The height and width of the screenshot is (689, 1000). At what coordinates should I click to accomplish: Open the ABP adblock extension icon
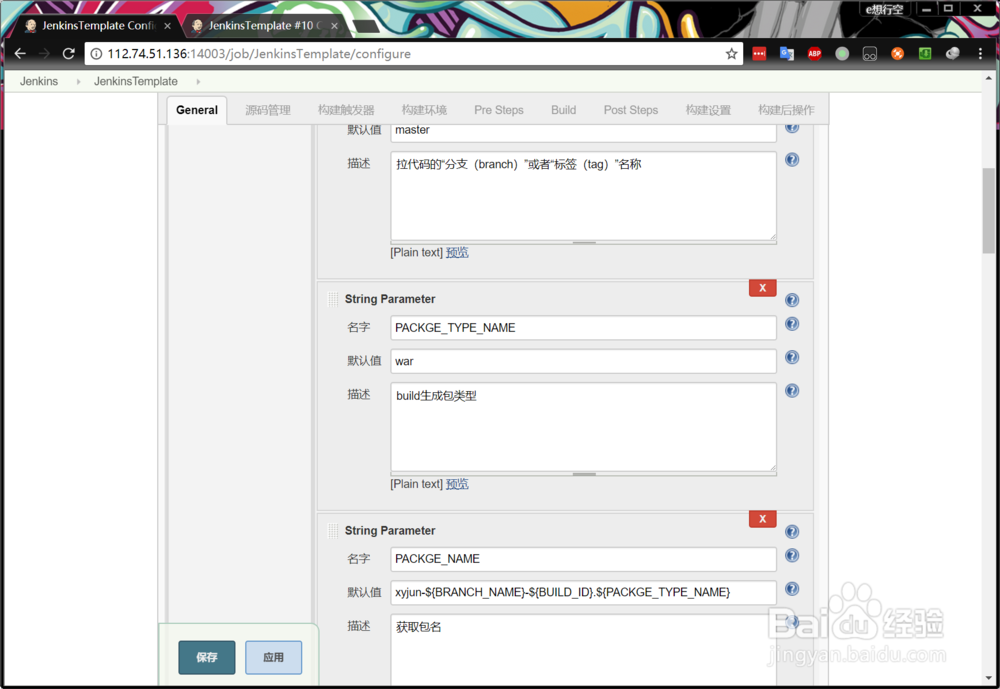click(815, 53)
